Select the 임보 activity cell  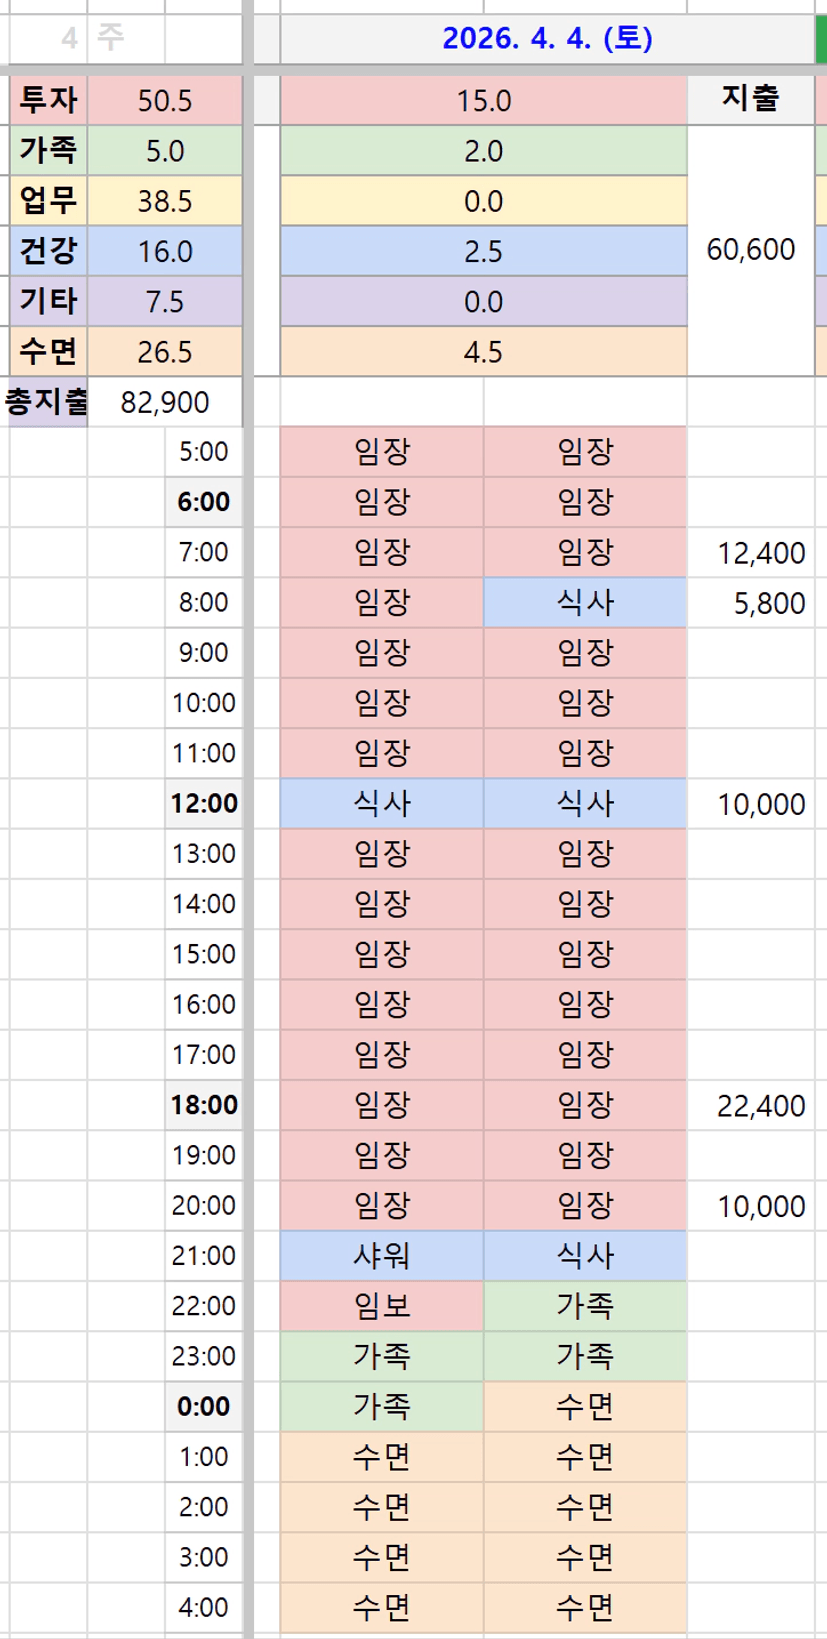pos(382,1306)
